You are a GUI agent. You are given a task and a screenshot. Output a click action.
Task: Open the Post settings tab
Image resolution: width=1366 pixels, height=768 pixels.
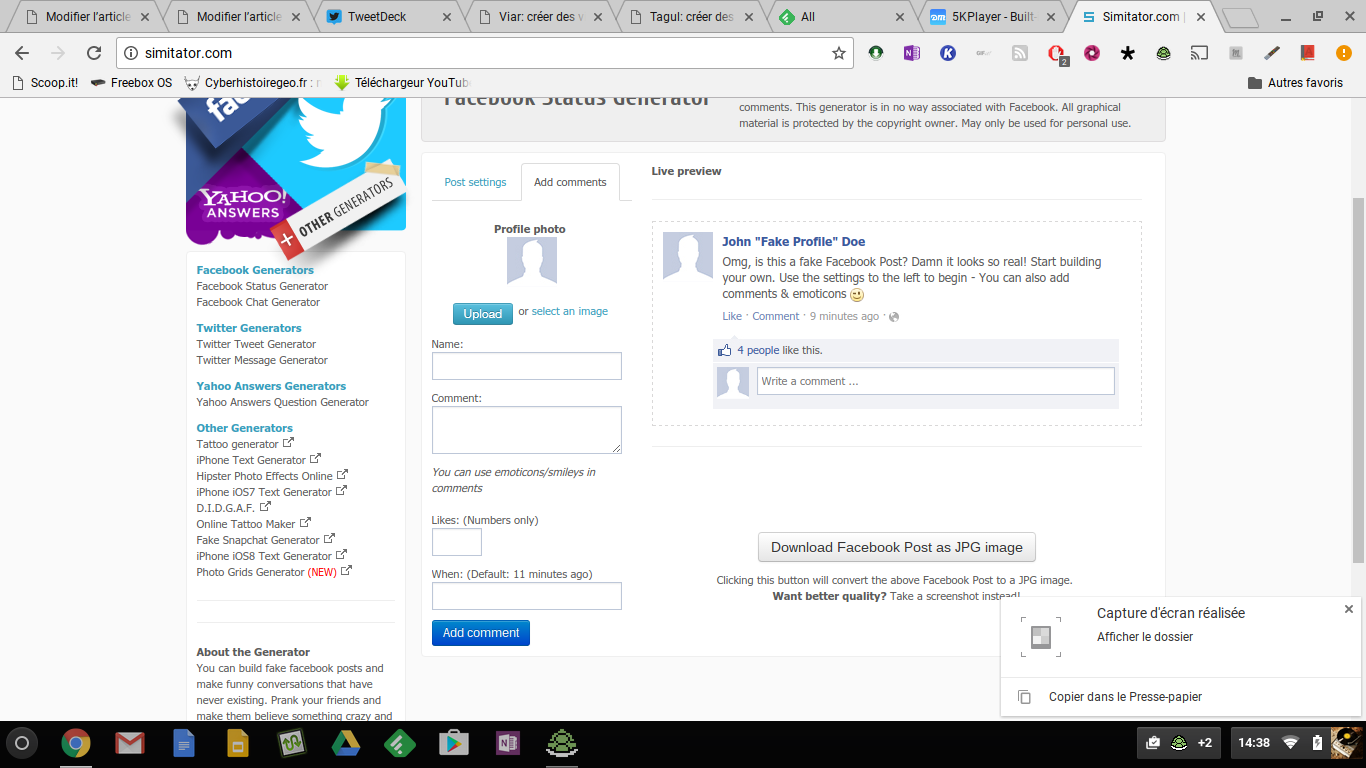coord(475,182)
